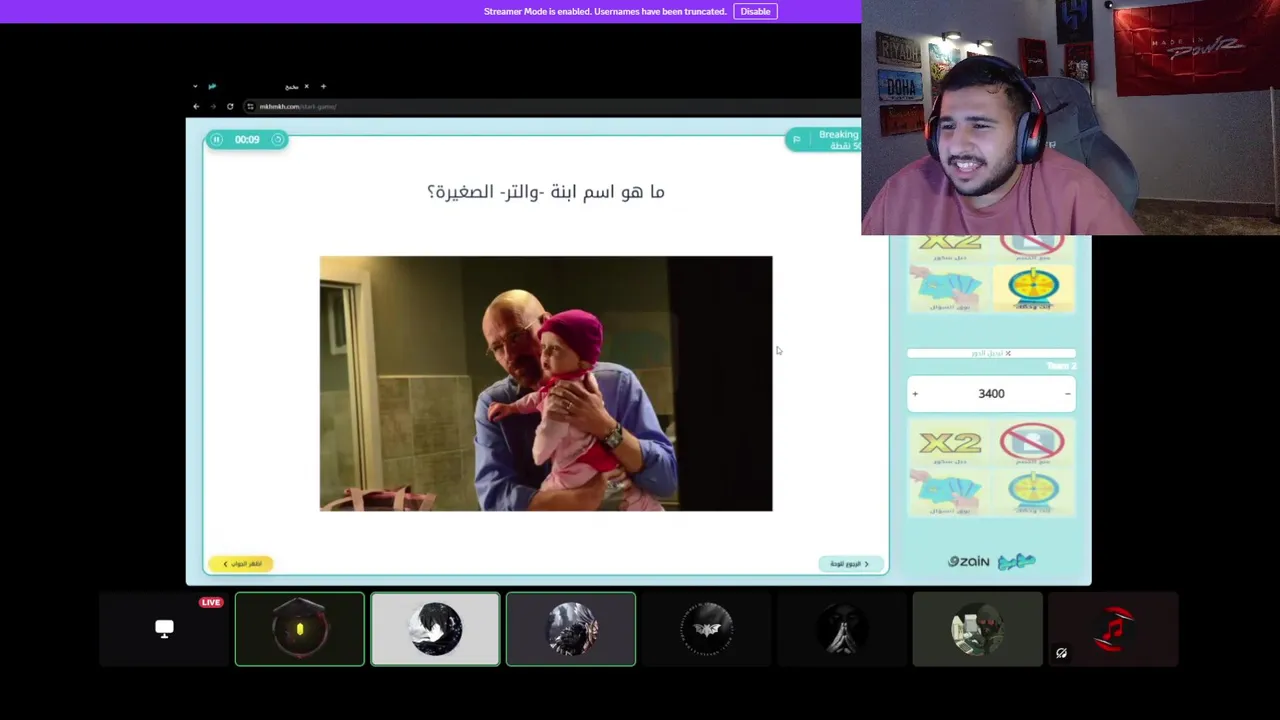Viewport: 1280px width, 720px height.
Task: Select participant with praying hands avatar
Action: coord(842,629)
